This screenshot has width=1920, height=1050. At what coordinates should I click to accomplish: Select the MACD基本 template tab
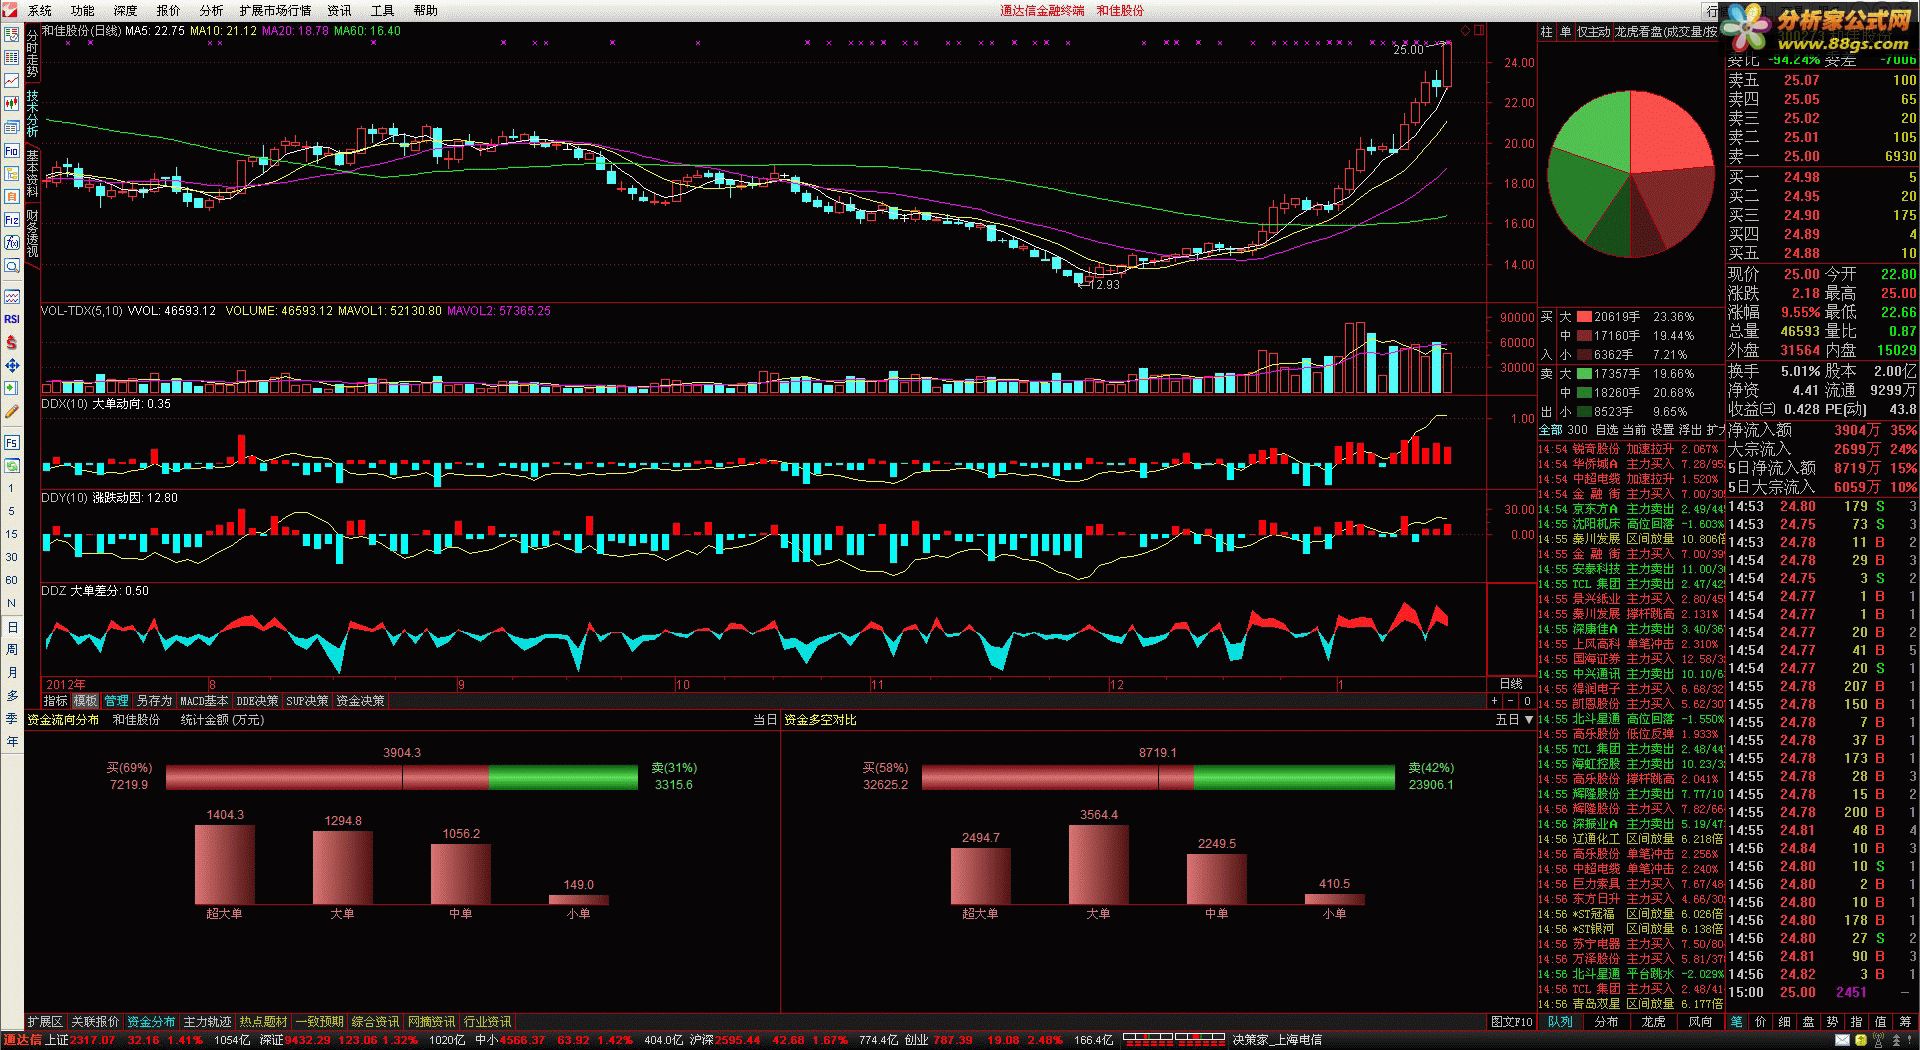[x=204, y=701]
